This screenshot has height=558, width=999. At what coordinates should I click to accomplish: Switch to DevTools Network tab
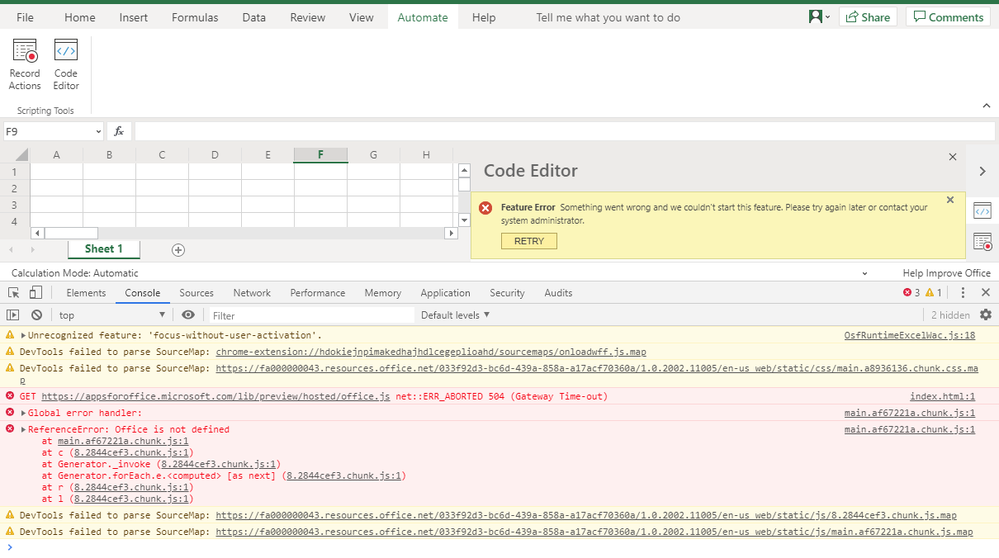[x=252, y=293]
